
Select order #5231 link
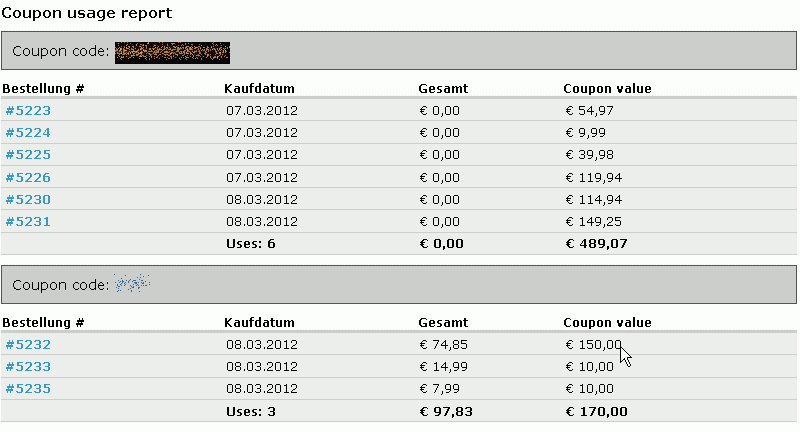coord(28,222)
